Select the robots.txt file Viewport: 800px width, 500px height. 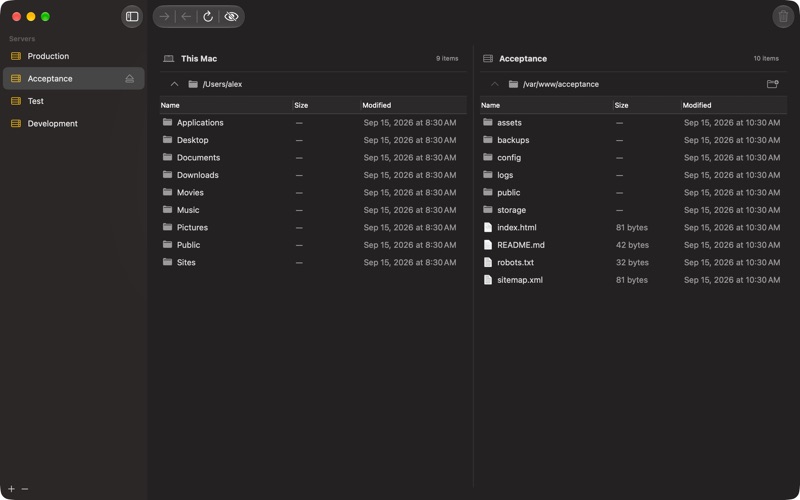[633, 262]
